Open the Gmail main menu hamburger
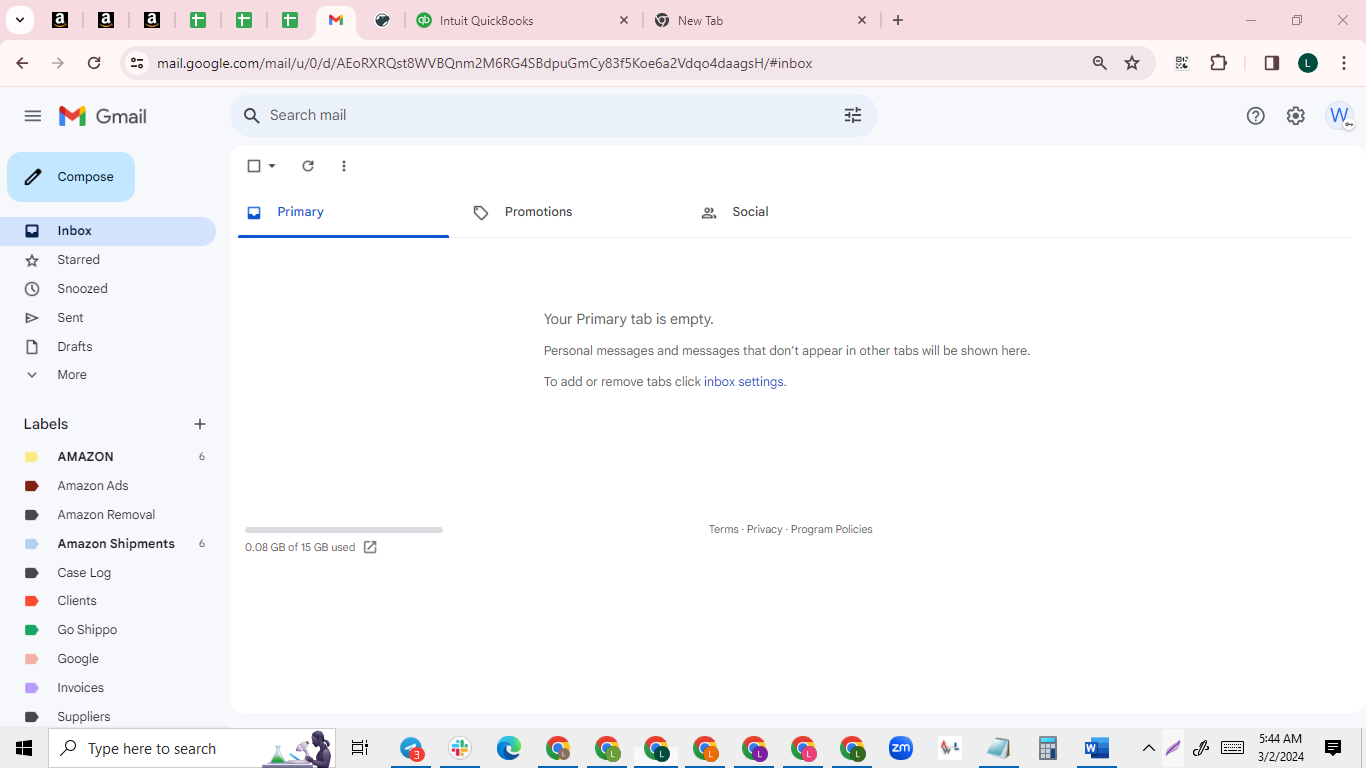The width and height of the screenshot is (1366, 768). [x=32, y=116]
